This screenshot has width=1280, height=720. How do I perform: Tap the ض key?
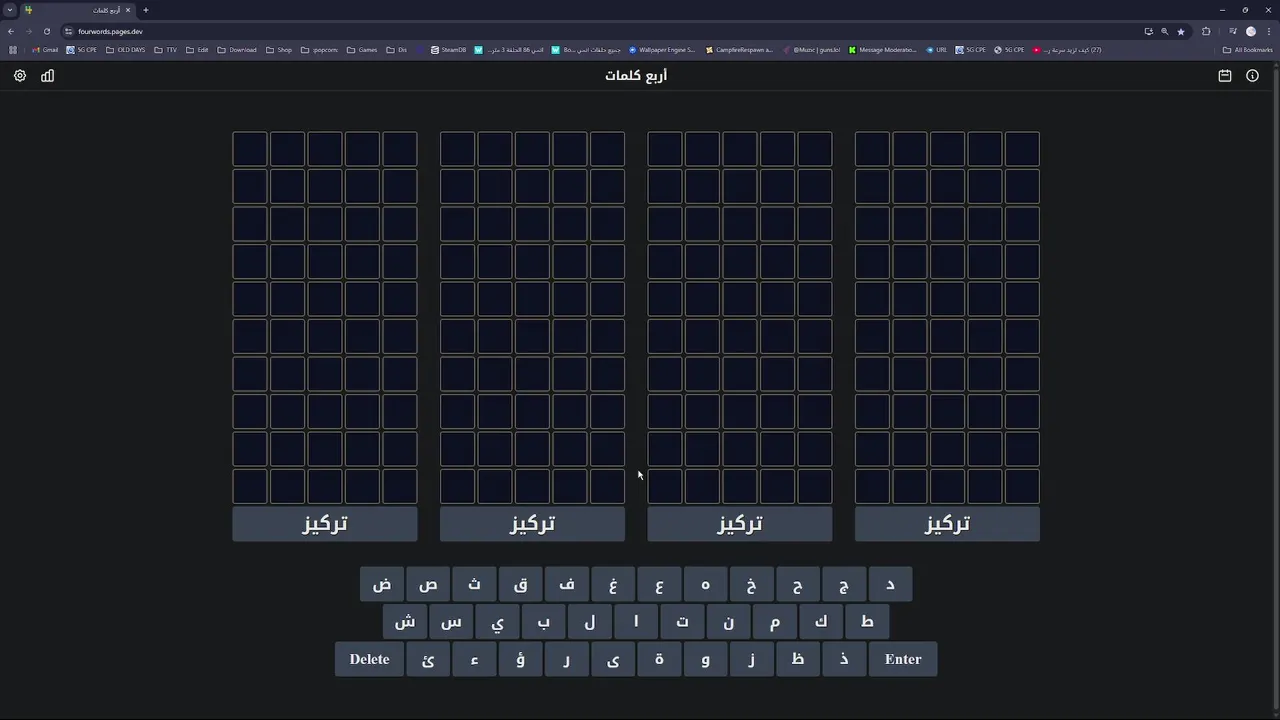point(382,584)
